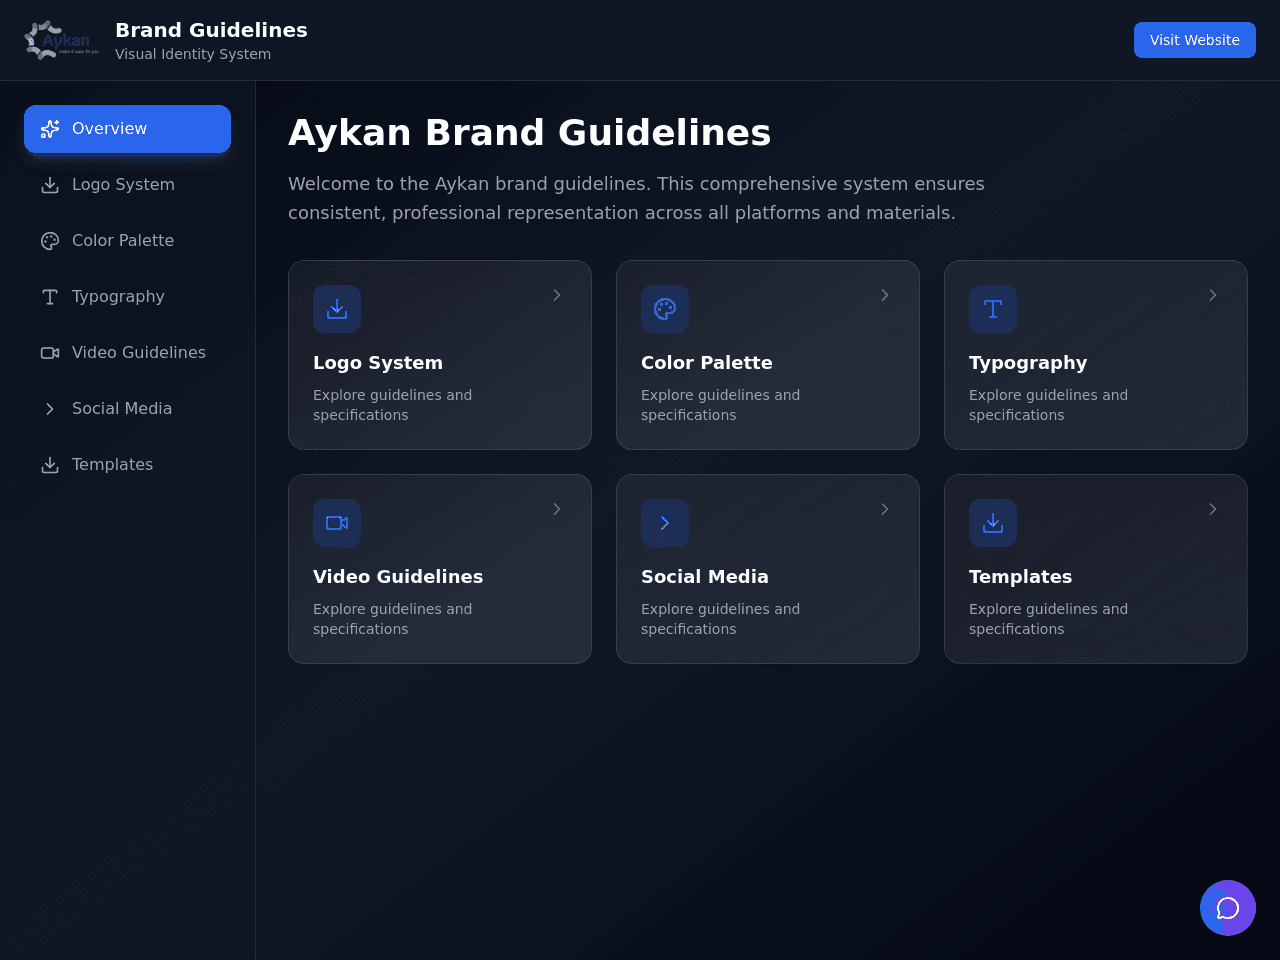Click the sparkle icon beside Overview

(x=50, y=129)
